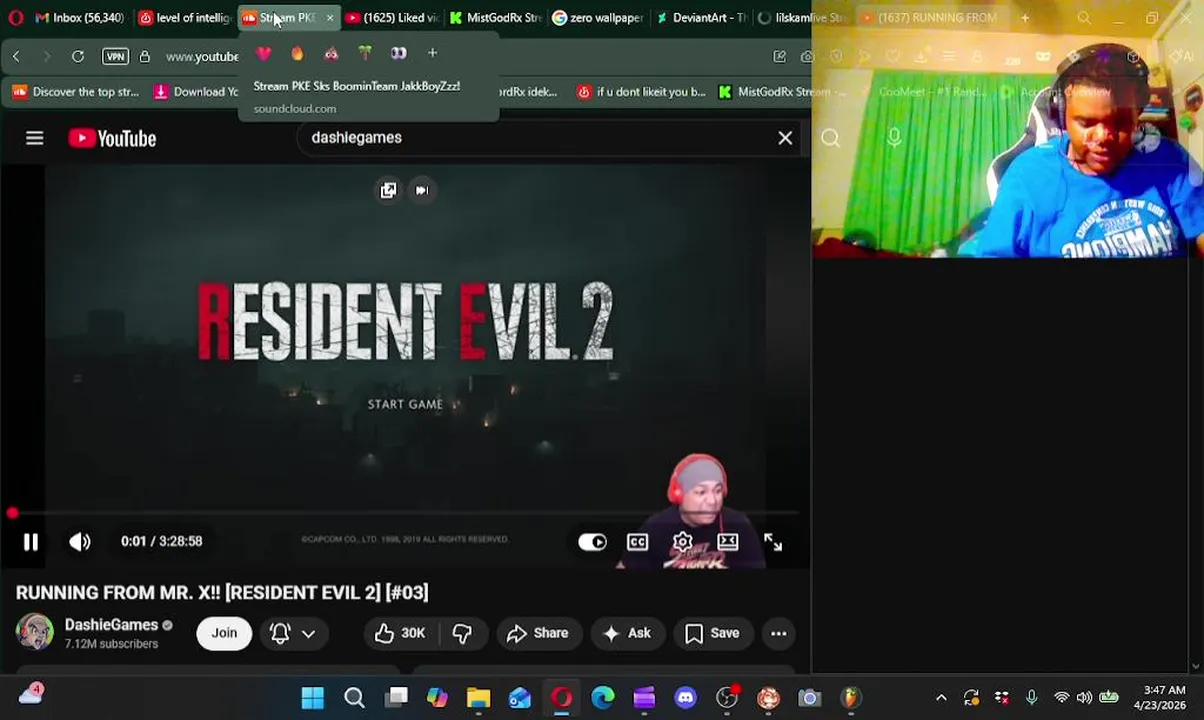Go back with the browser back arrow
The height and width of the screenshot is (720, 1204).
click(16, 57)
